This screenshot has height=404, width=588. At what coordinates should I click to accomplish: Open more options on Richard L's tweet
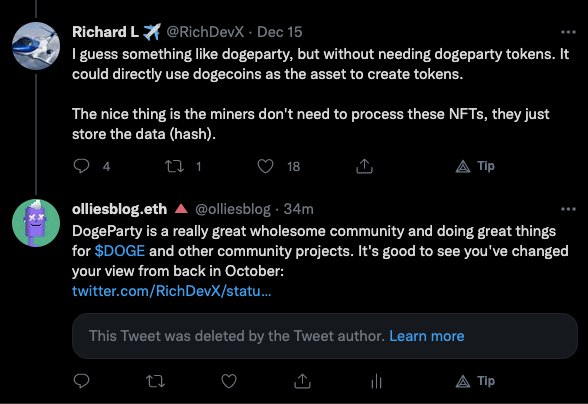pyautogui.click(x=568, y=32)
